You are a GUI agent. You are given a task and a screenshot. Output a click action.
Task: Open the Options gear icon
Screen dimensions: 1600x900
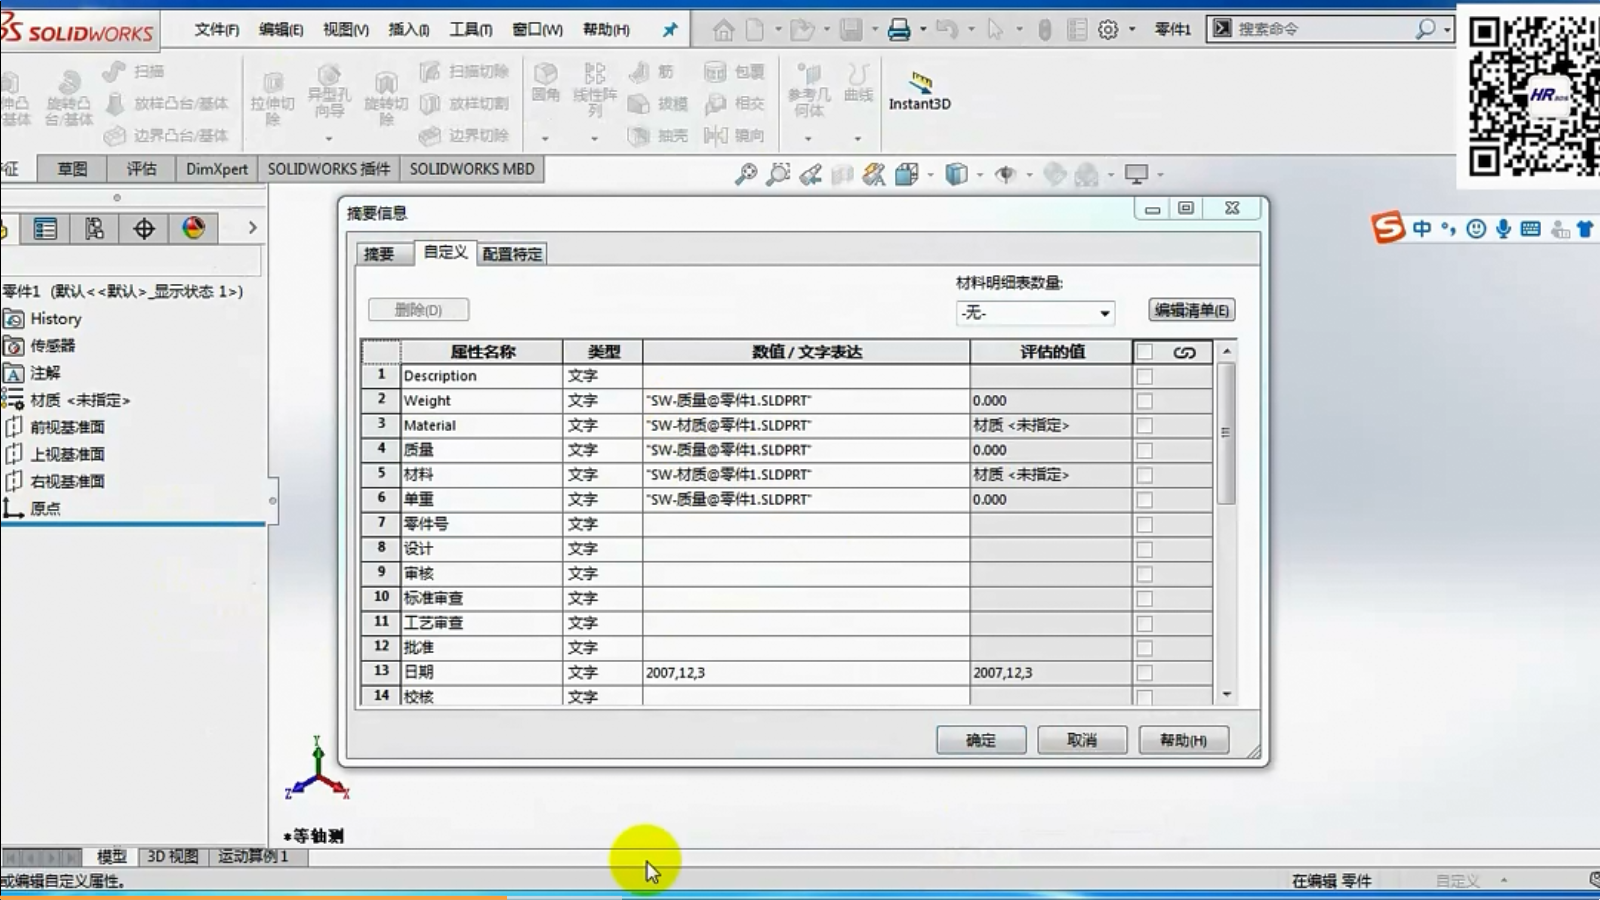pyautogui.click(x=1108, y=30)
